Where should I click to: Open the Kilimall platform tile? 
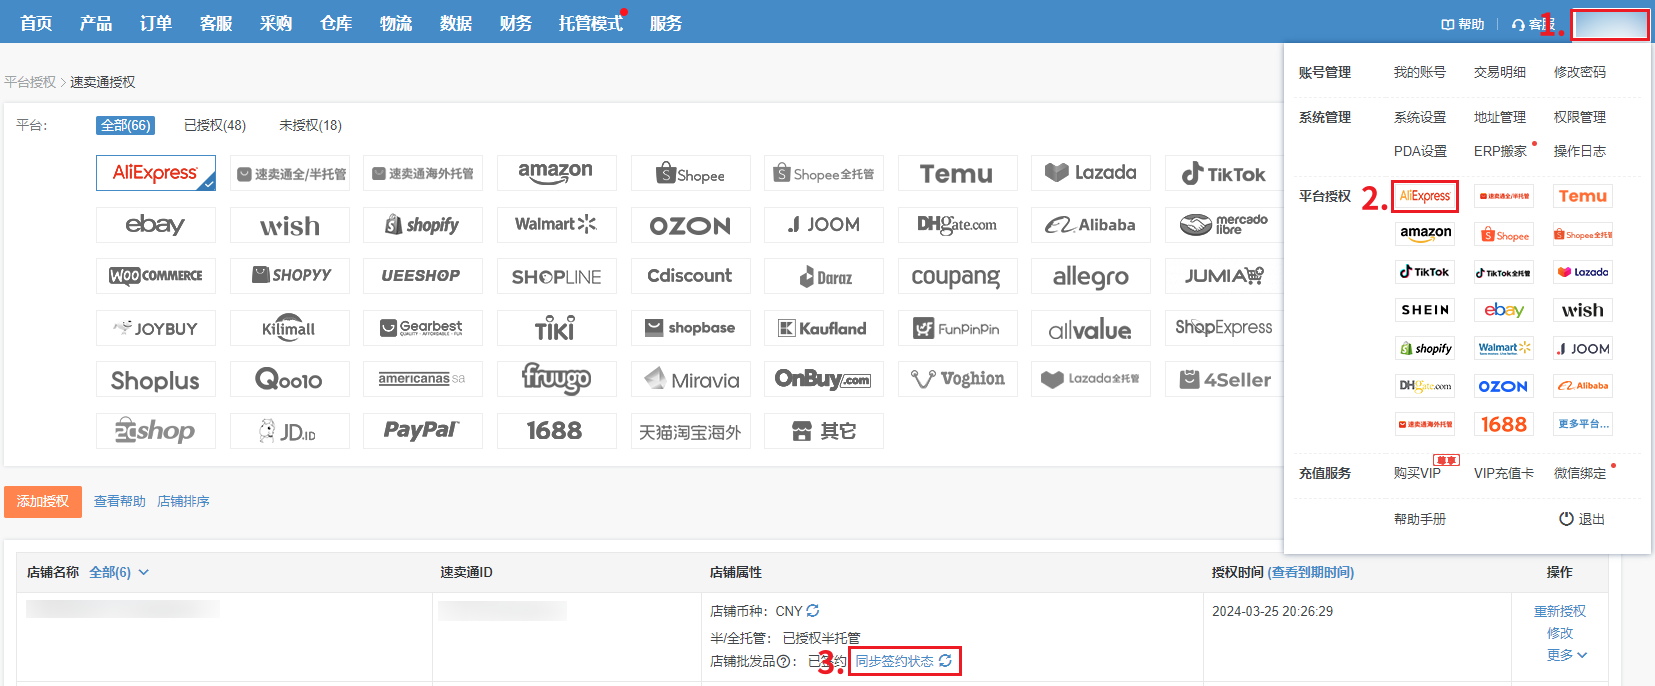coord(289,328)
